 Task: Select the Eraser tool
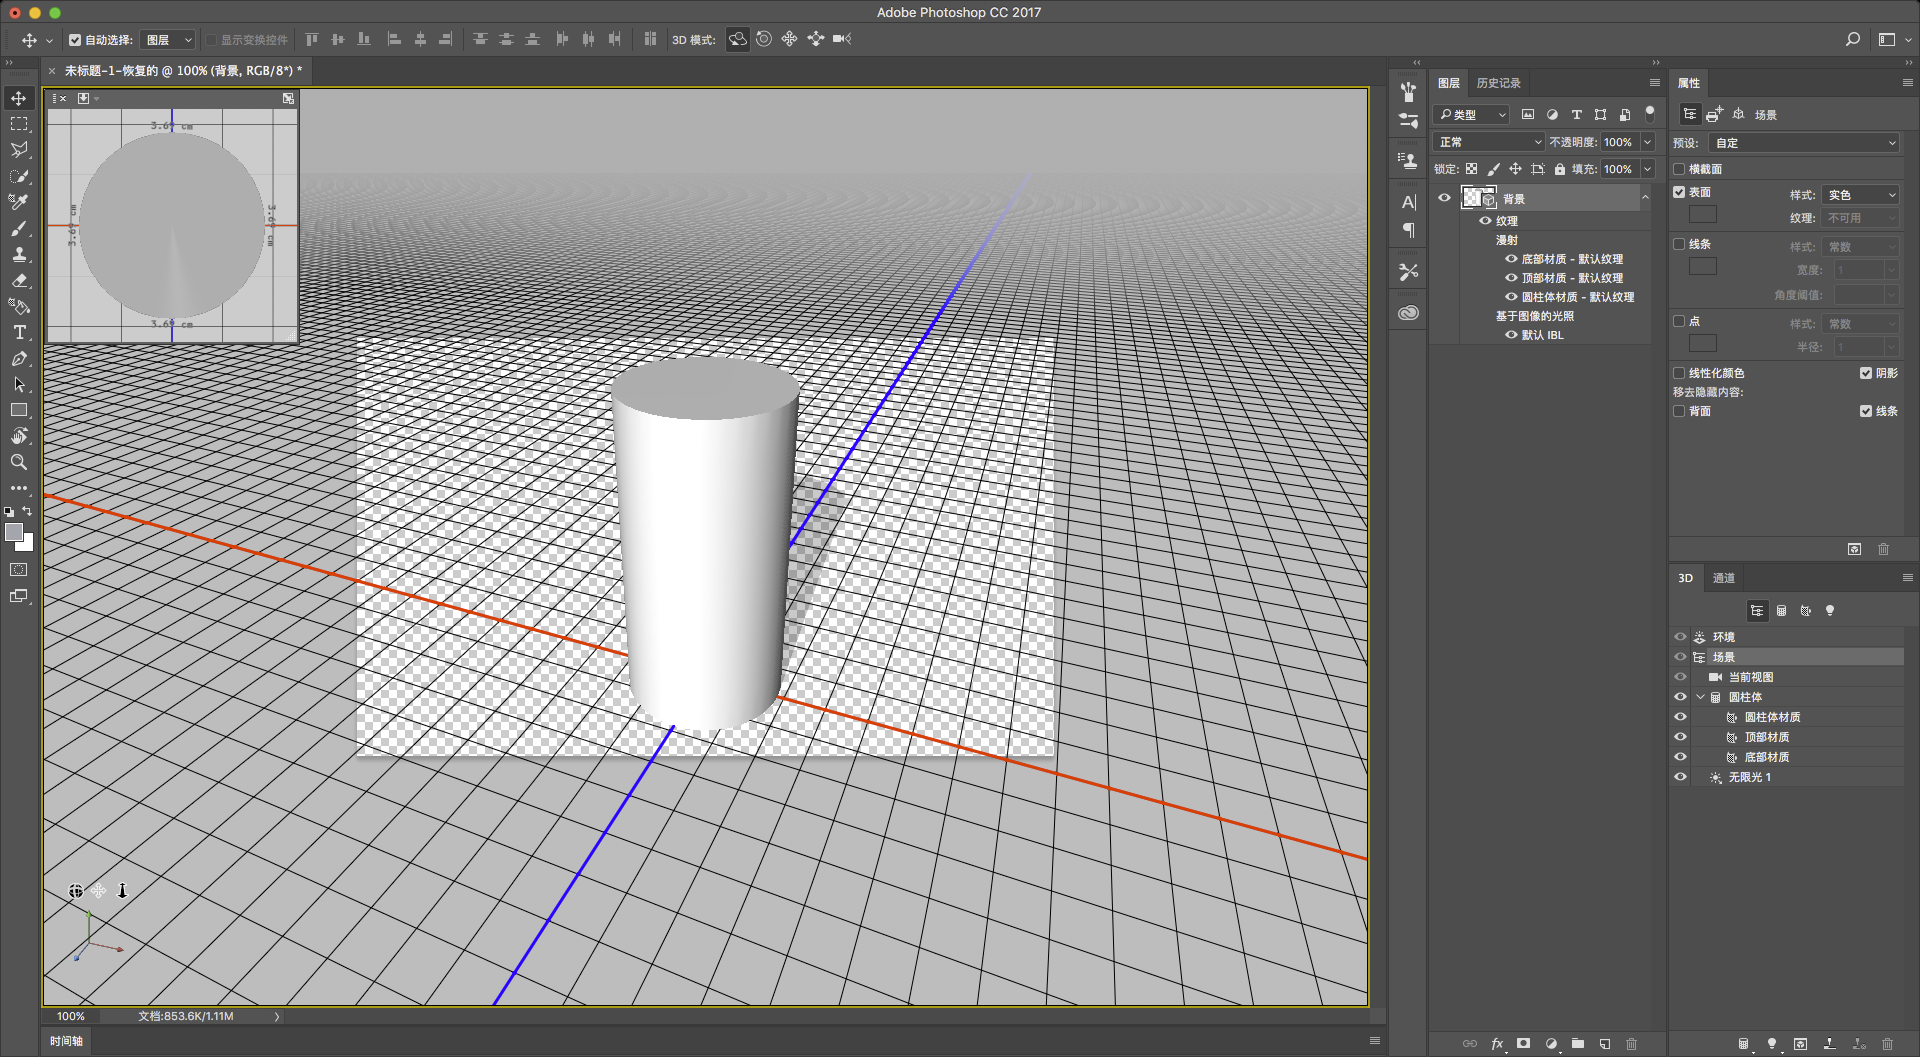(x=19, y=280)
